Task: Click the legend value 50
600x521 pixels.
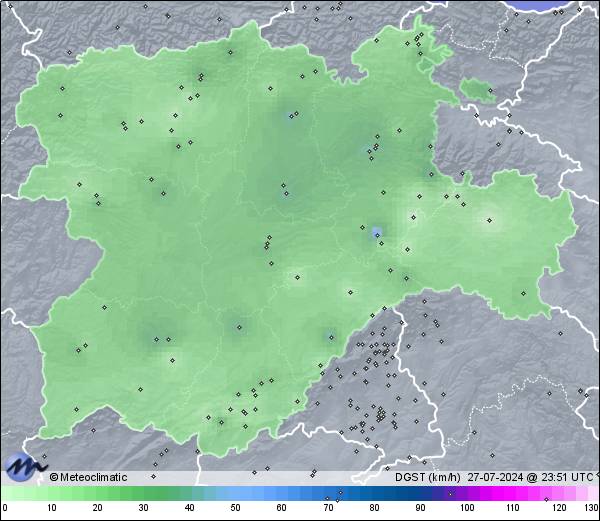Action: 236,508
